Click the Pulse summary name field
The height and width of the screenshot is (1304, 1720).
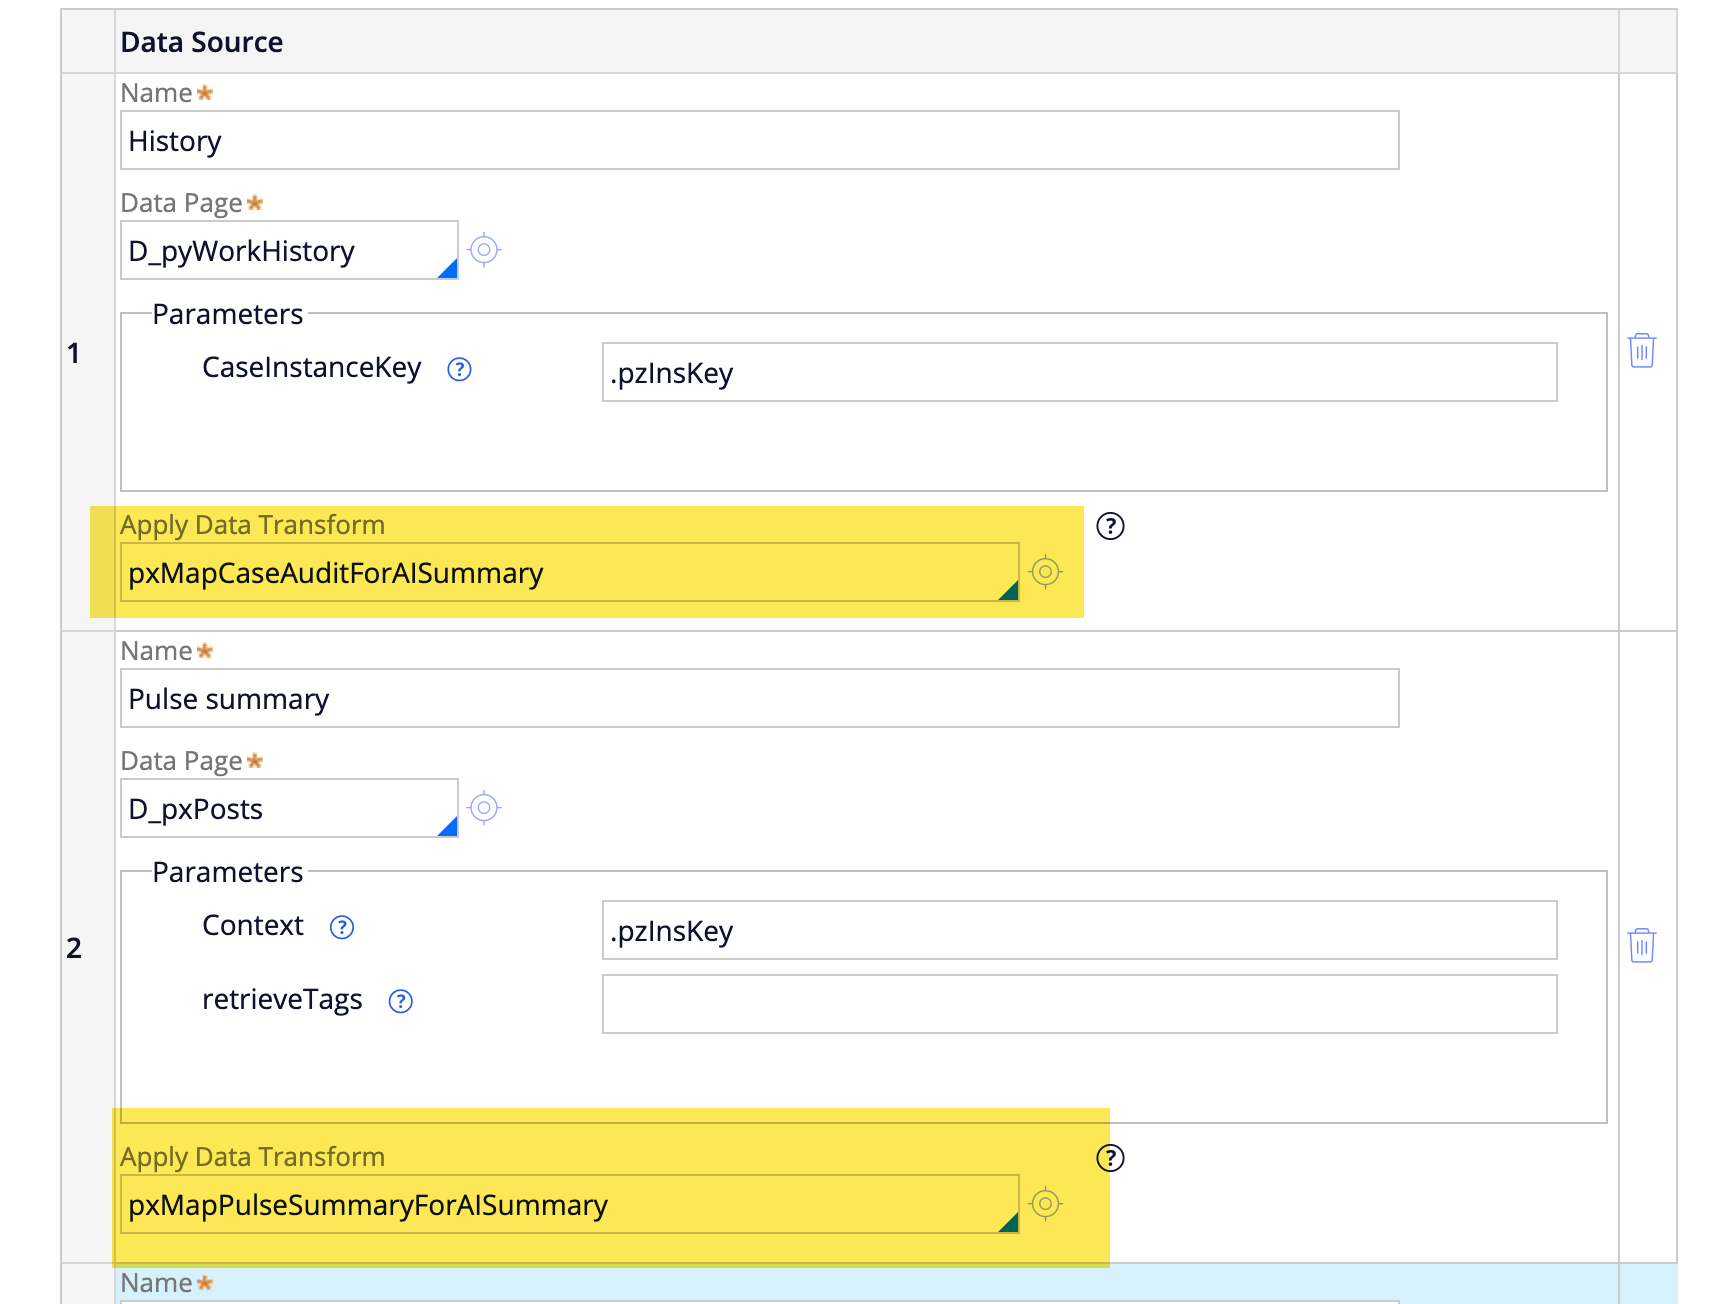click(x=758, y=699)
